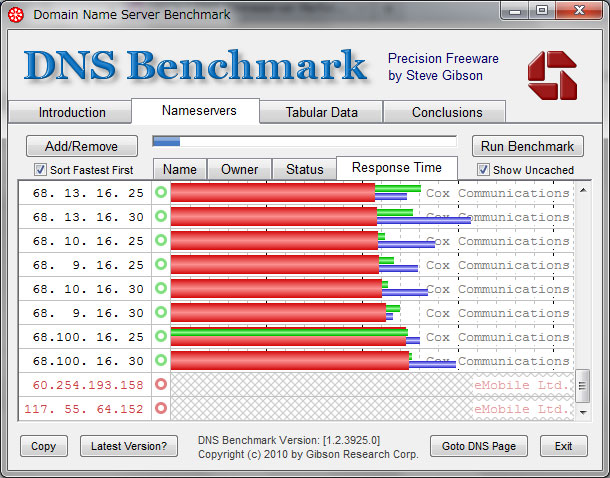Screen dimensions: 610x478
Task: Click the benchmark progress bar
Action: pos(305,141)
